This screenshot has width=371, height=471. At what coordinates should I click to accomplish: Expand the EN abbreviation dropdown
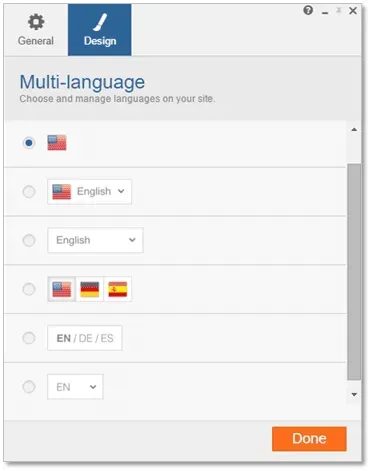(x=75, y=387)
